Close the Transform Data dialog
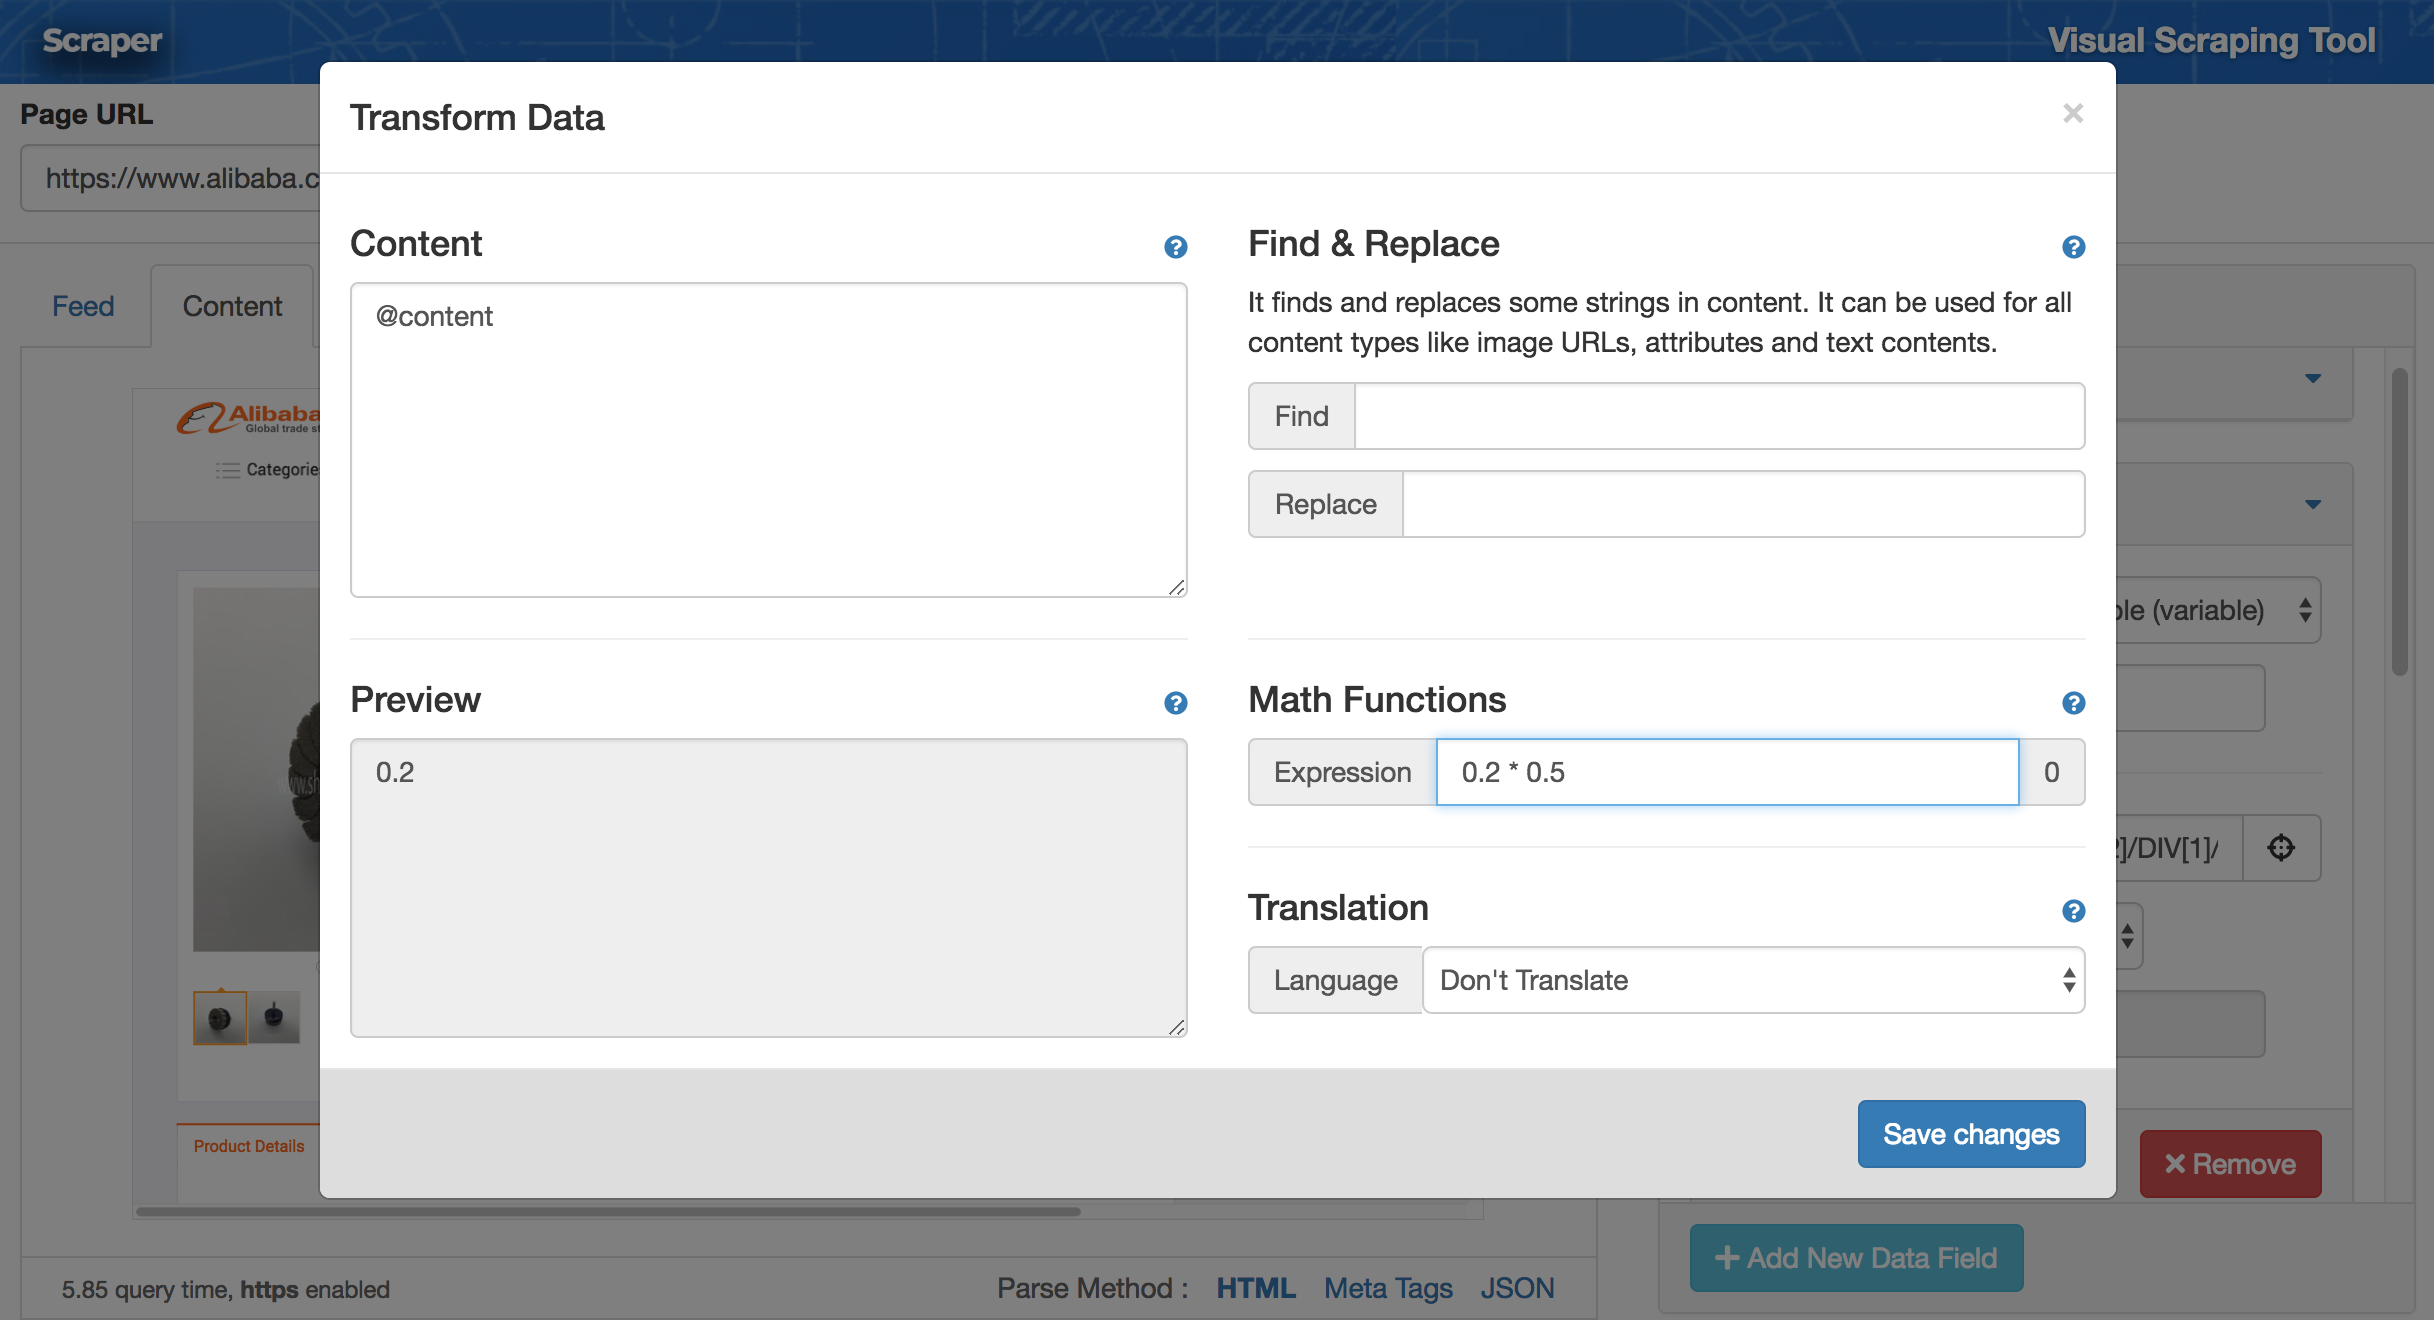2434x1320 pixels. [x=2072, y=114]
